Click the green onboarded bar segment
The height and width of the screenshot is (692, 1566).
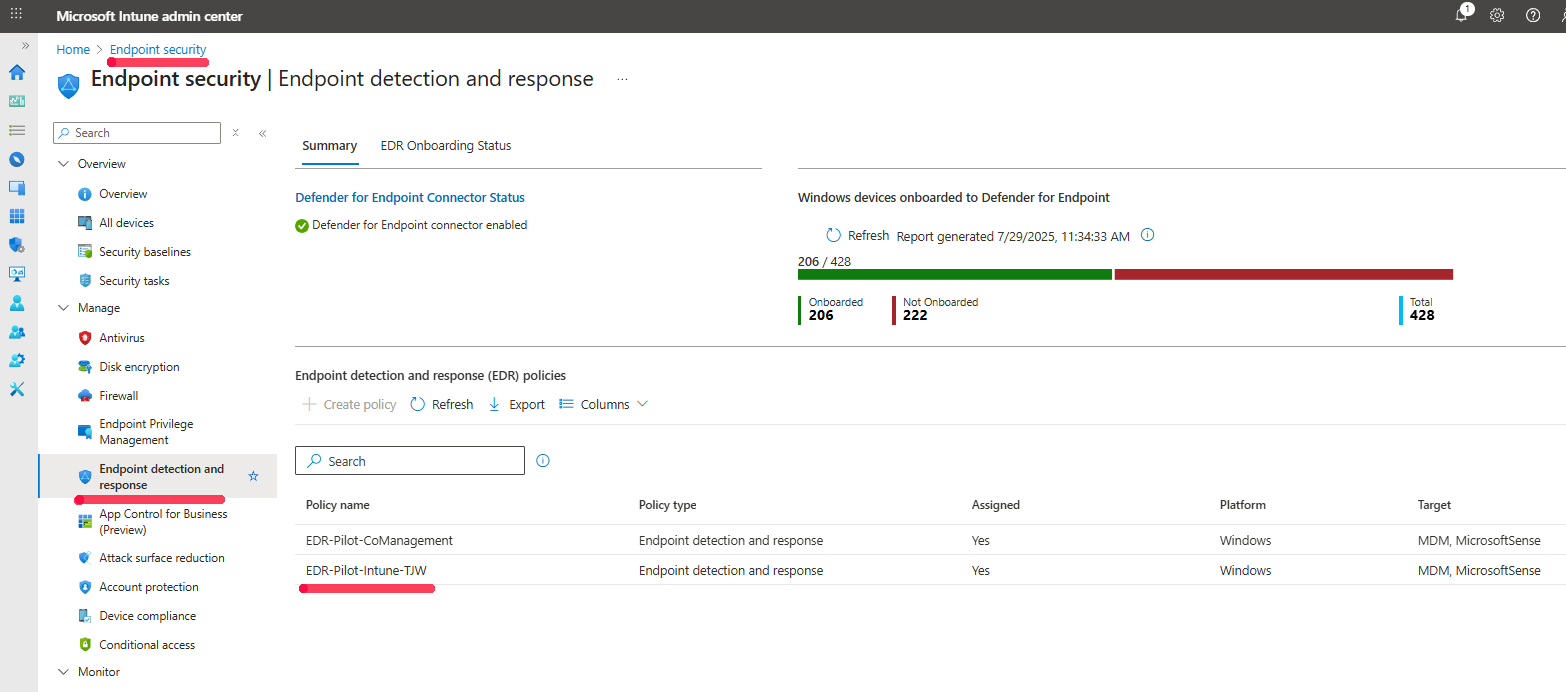coord(955,274)
